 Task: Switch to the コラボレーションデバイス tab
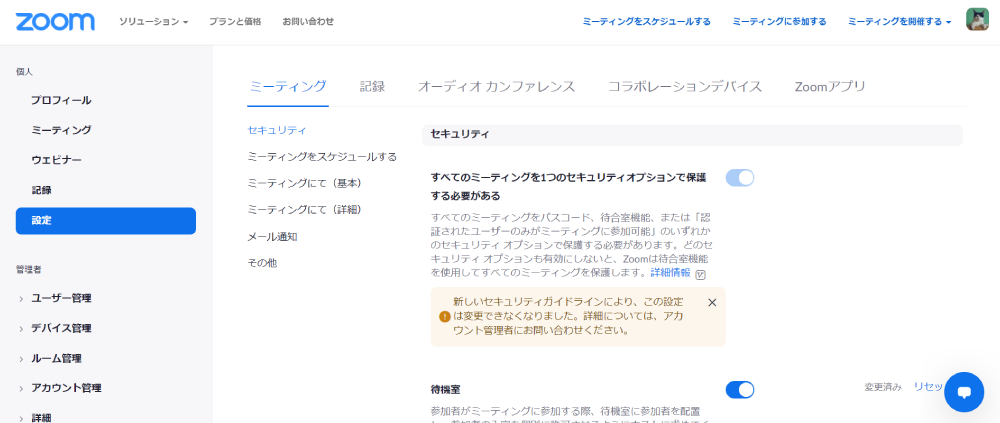(685, 87)
